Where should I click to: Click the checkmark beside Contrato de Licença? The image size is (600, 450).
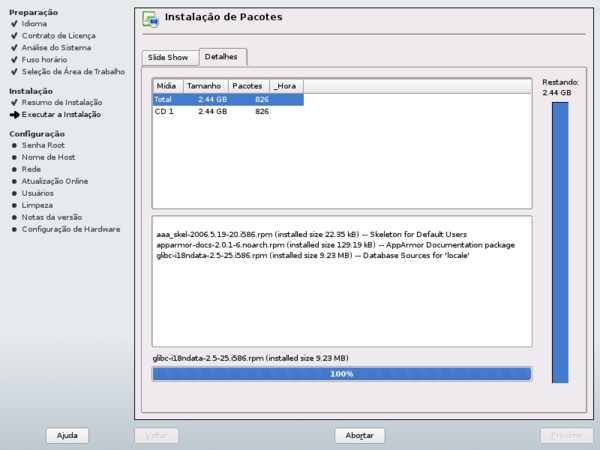15,36
